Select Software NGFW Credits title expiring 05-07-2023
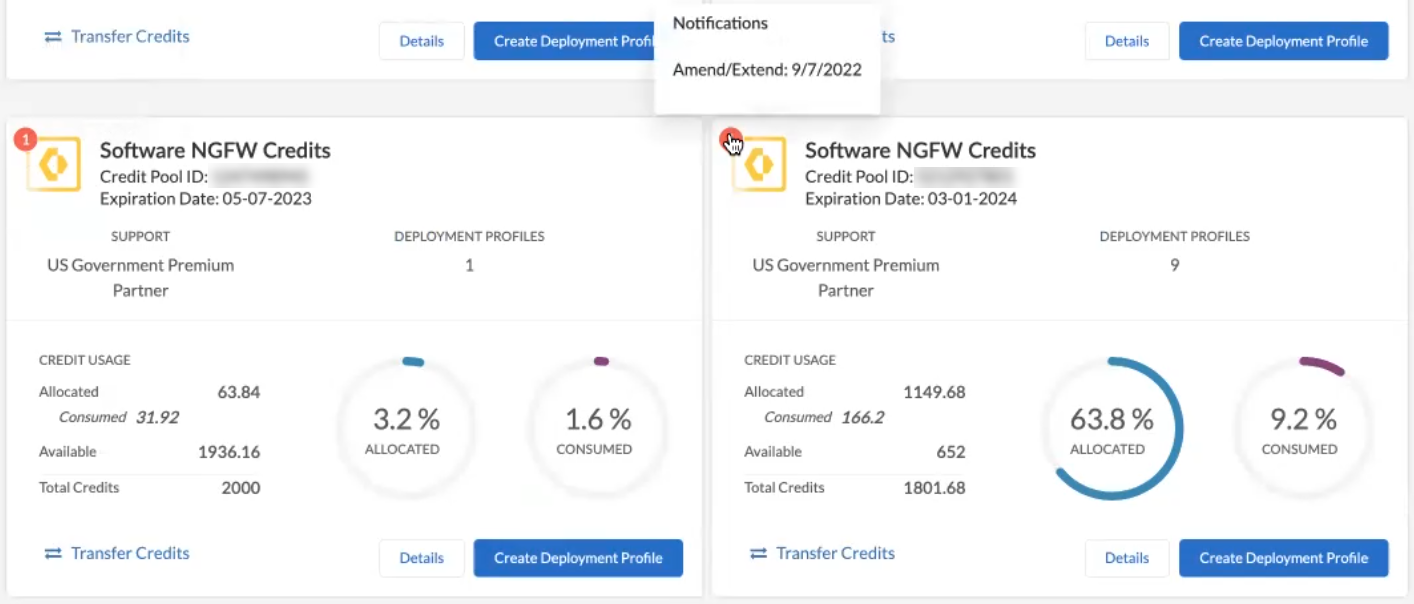 tap(215, 151)
